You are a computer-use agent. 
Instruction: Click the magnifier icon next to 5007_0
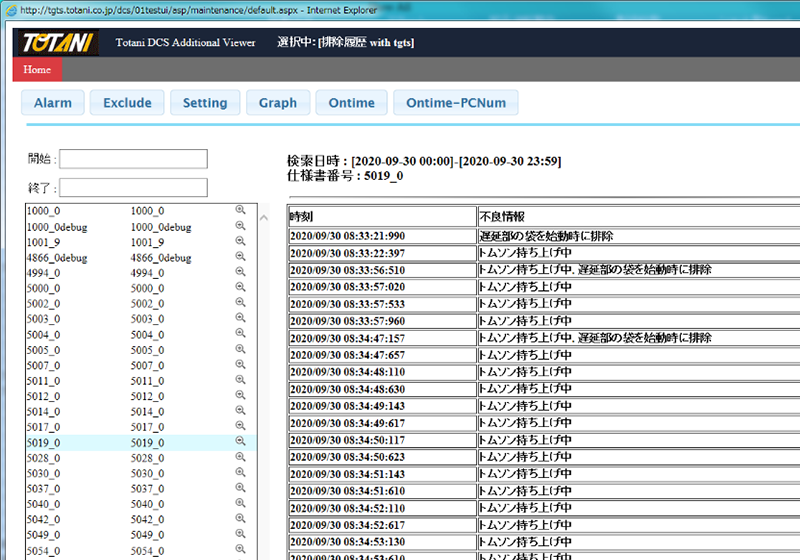click(240, 365)
